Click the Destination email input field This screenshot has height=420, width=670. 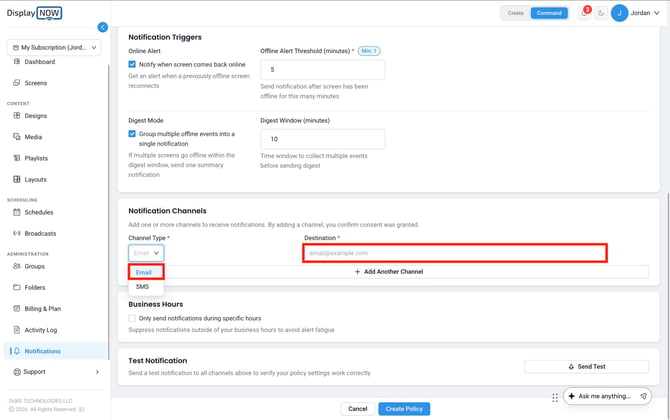[x=455, y=253]
